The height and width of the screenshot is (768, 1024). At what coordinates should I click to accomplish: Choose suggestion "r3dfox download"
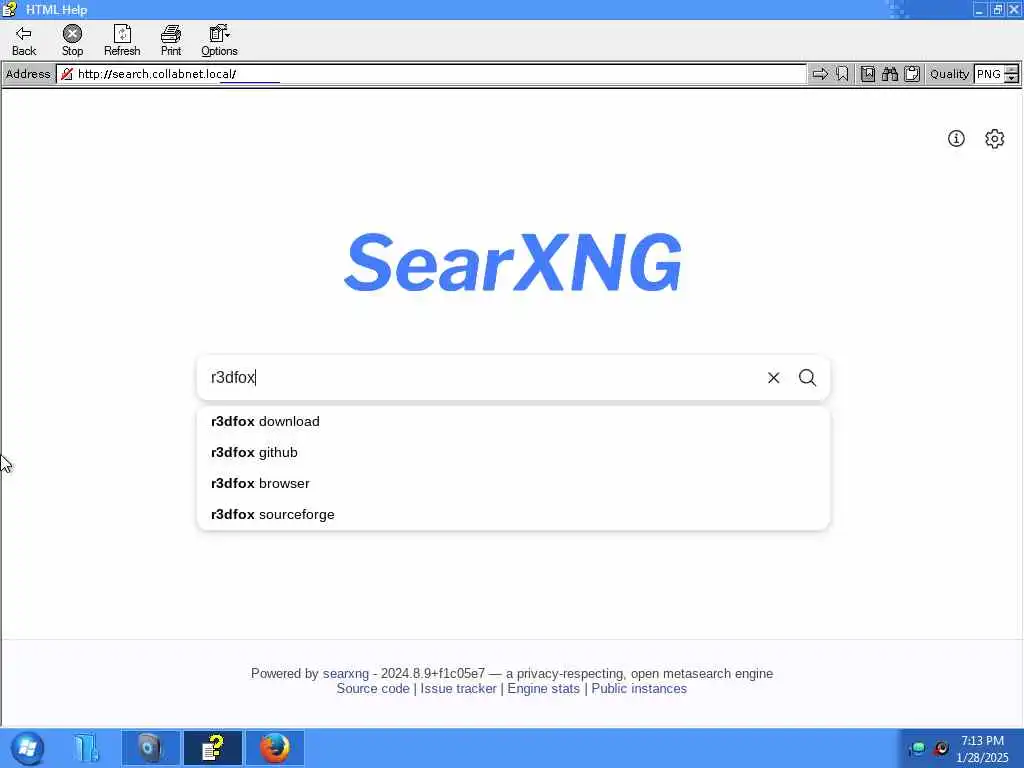coord(513,421)
